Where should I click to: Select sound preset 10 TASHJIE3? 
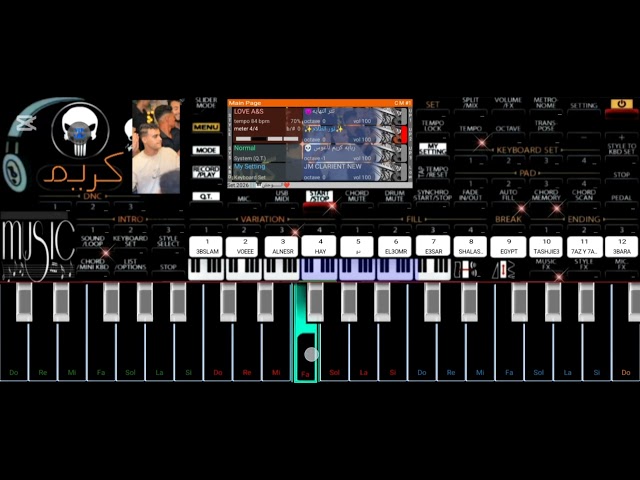click(547, 247)
